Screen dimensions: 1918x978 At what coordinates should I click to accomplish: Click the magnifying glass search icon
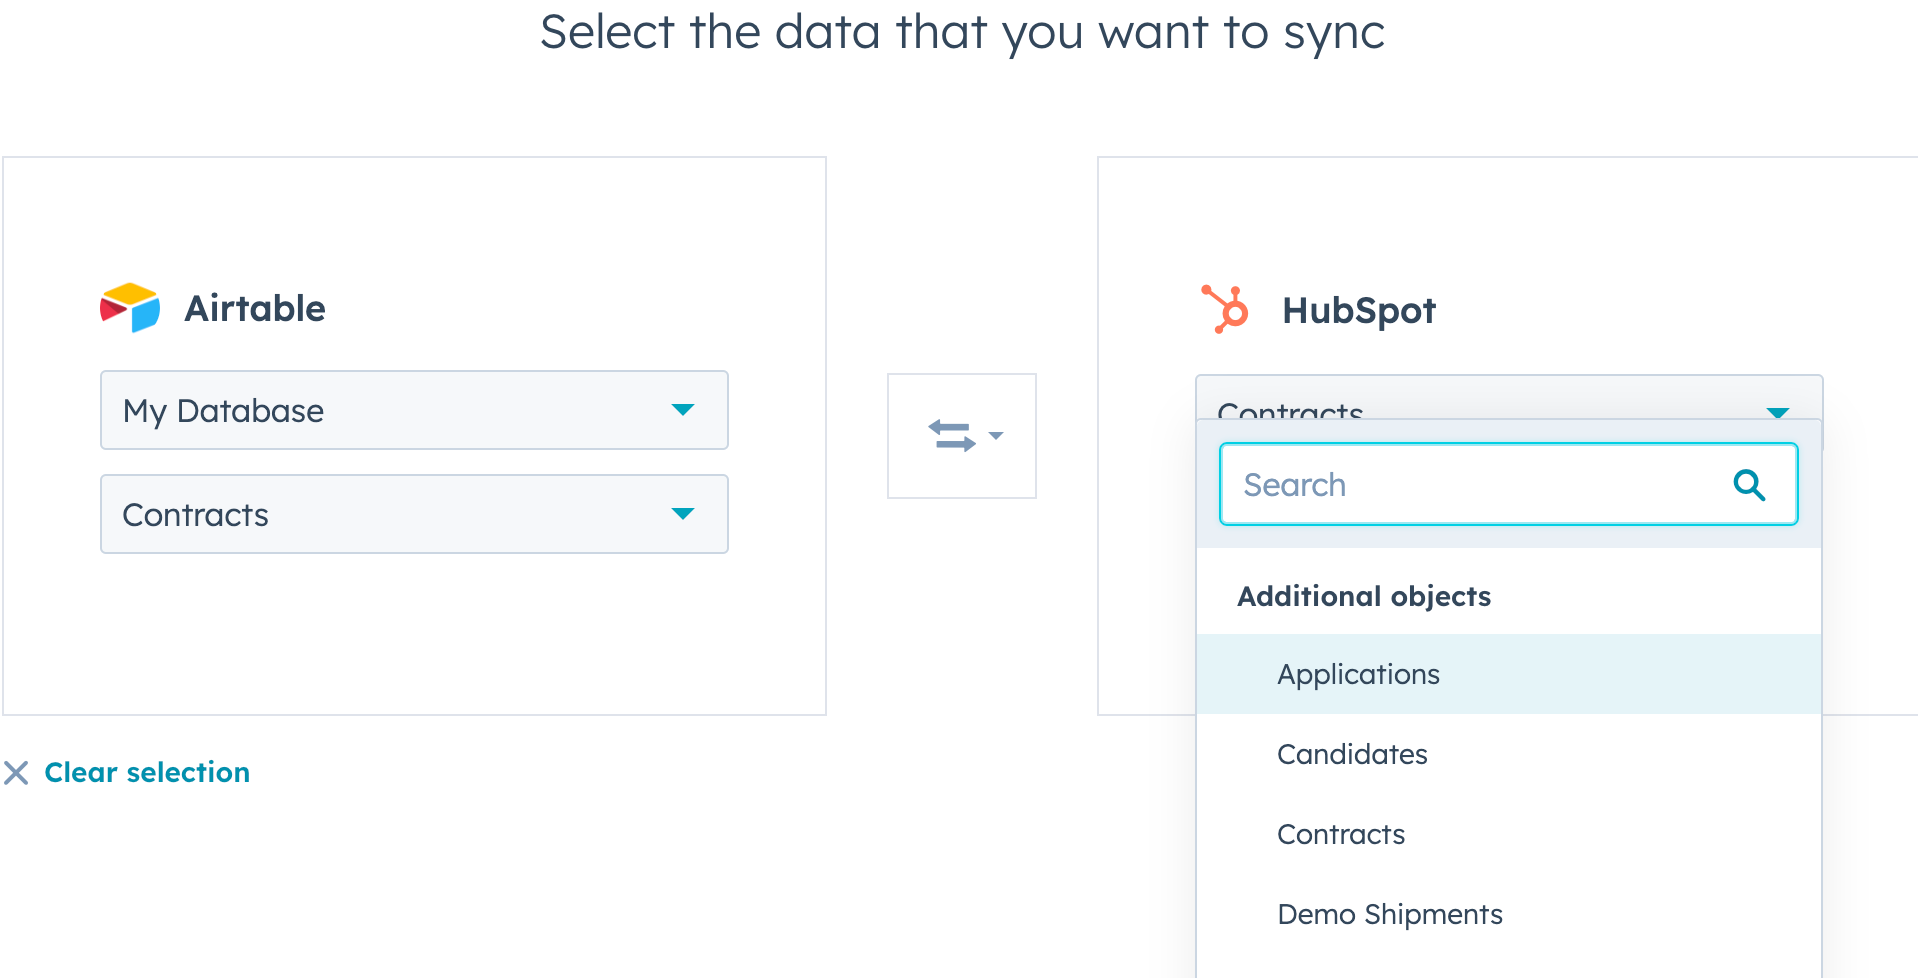(x=1749, y=484)
